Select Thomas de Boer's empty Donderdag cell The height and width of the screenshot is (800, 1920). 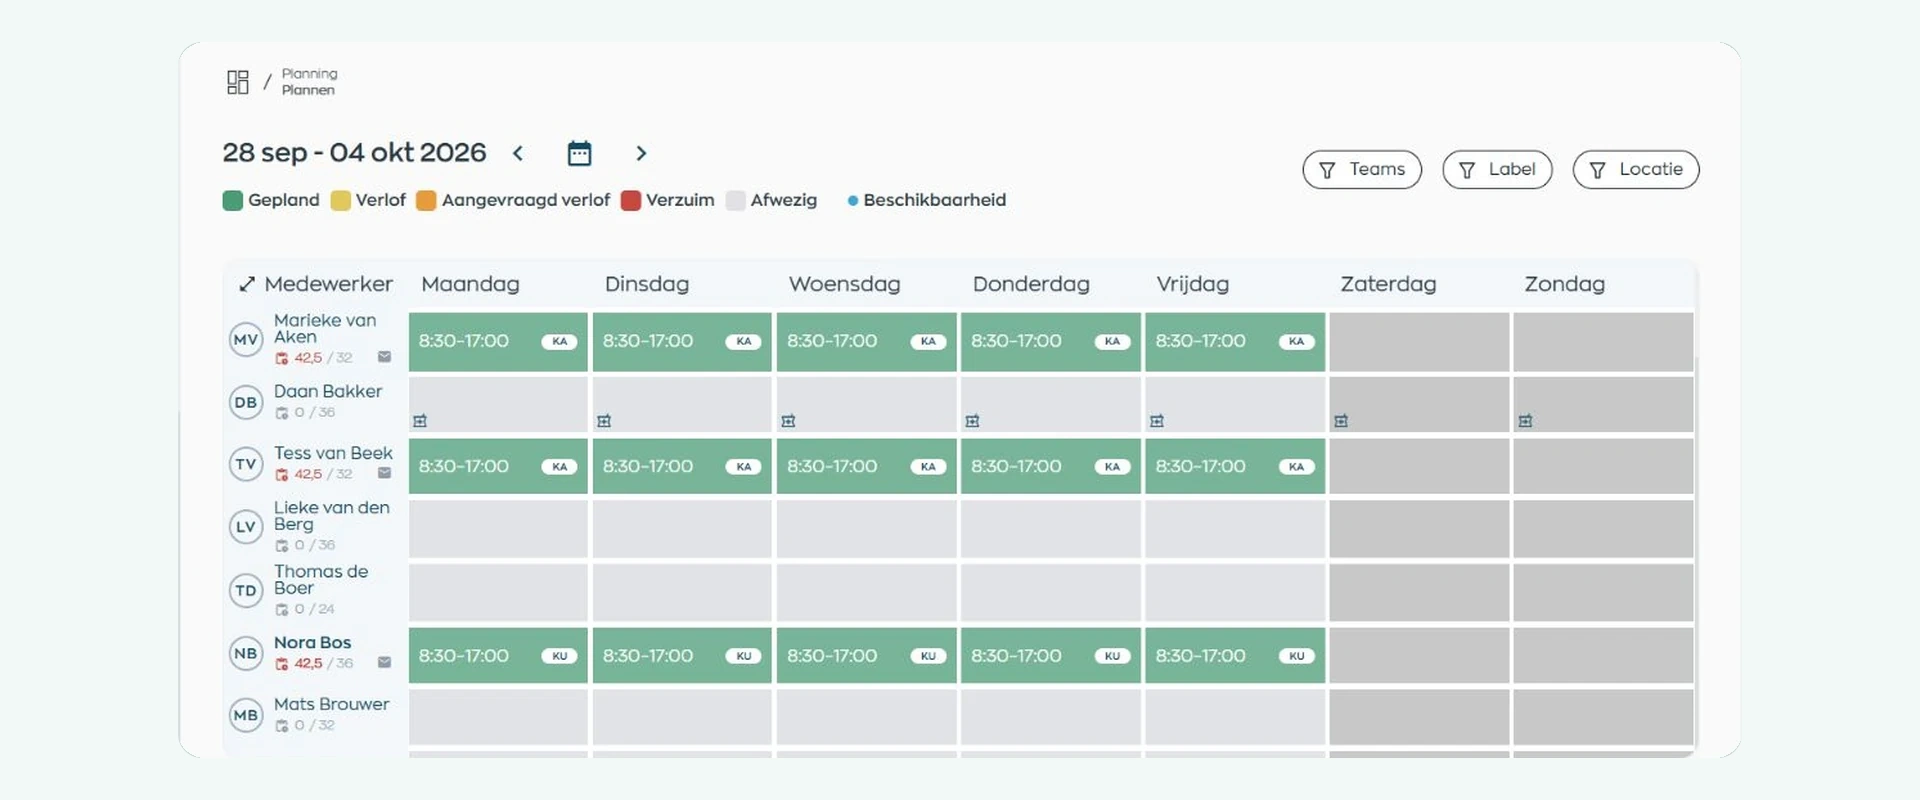pyautogui.click(x=1050, y=592)
